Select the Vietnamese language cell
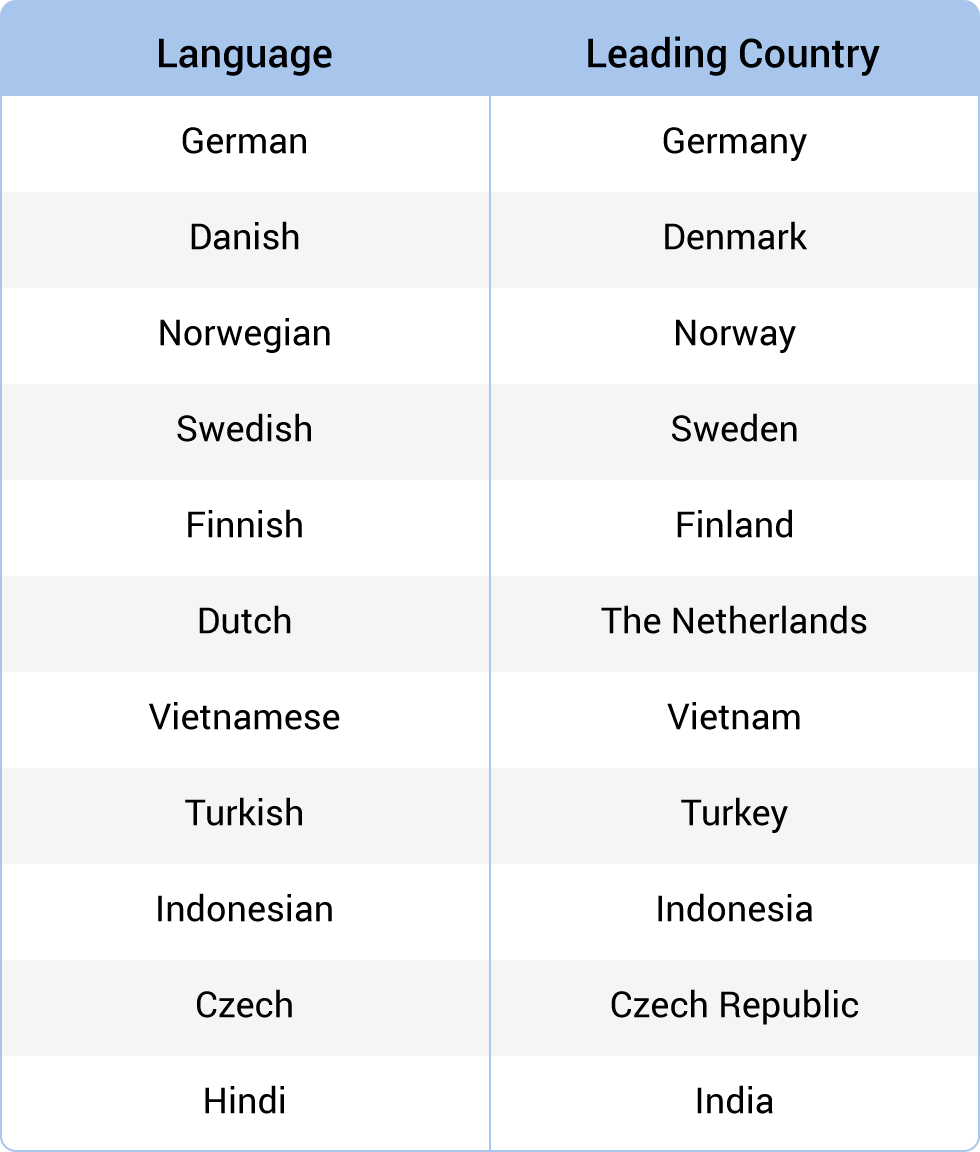980x1152 pixels. [x=244, y=717]
